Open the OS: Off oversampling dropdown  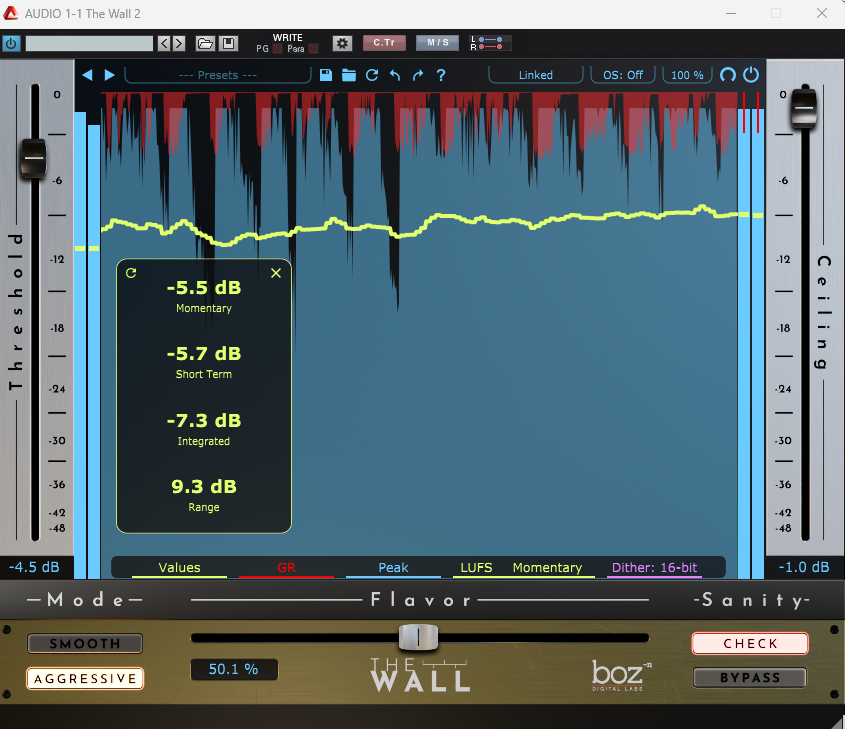coord(623,75)
